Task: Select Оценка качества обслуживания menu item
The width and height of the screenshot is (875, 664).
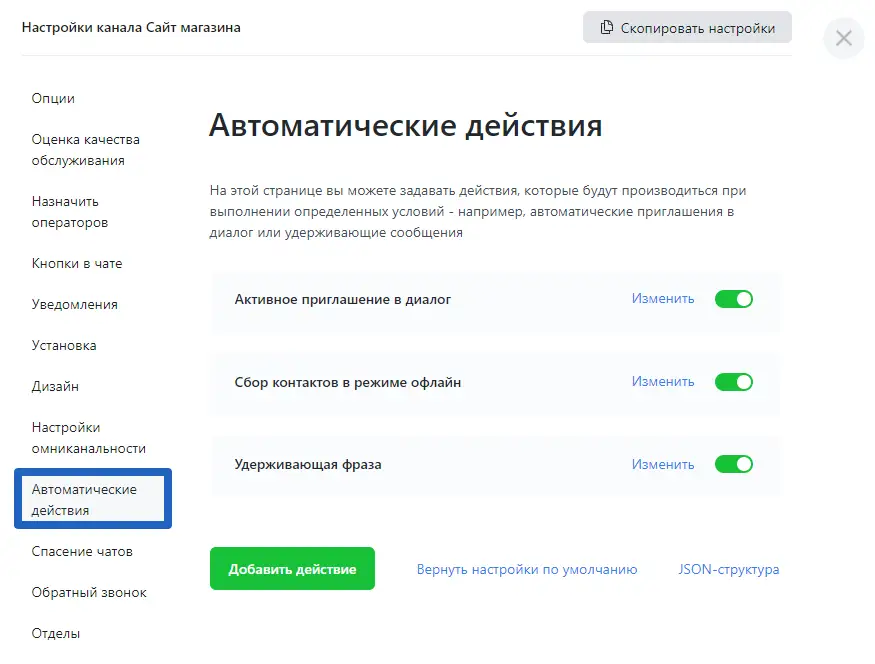Action: pyautogui.click(x=85, y=150)
